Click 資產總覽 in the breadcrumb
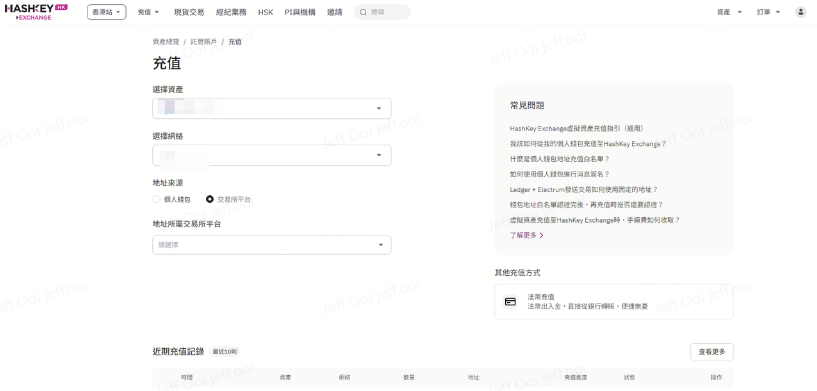Viewport: 817px width, 391px height. click(x=166, y=42)
